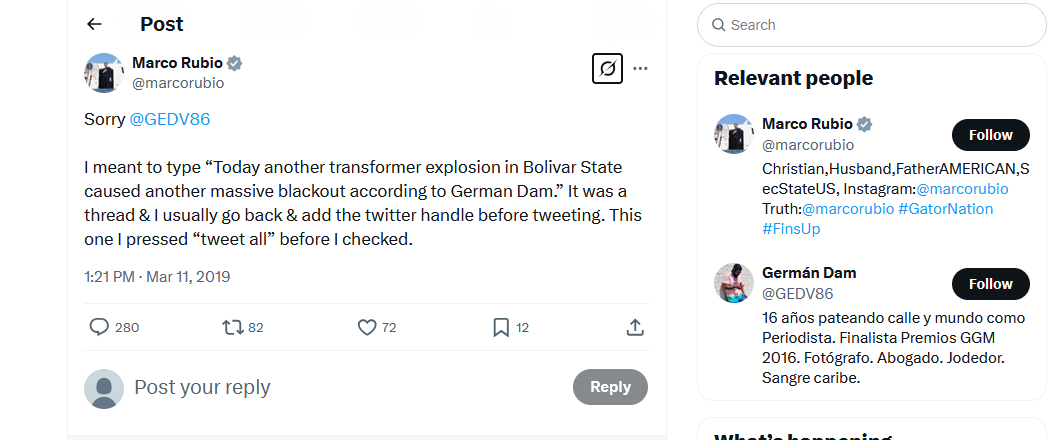Screen dimensions: 1047x440
Task: Click the reply comment icon
Action: (100, 327)
